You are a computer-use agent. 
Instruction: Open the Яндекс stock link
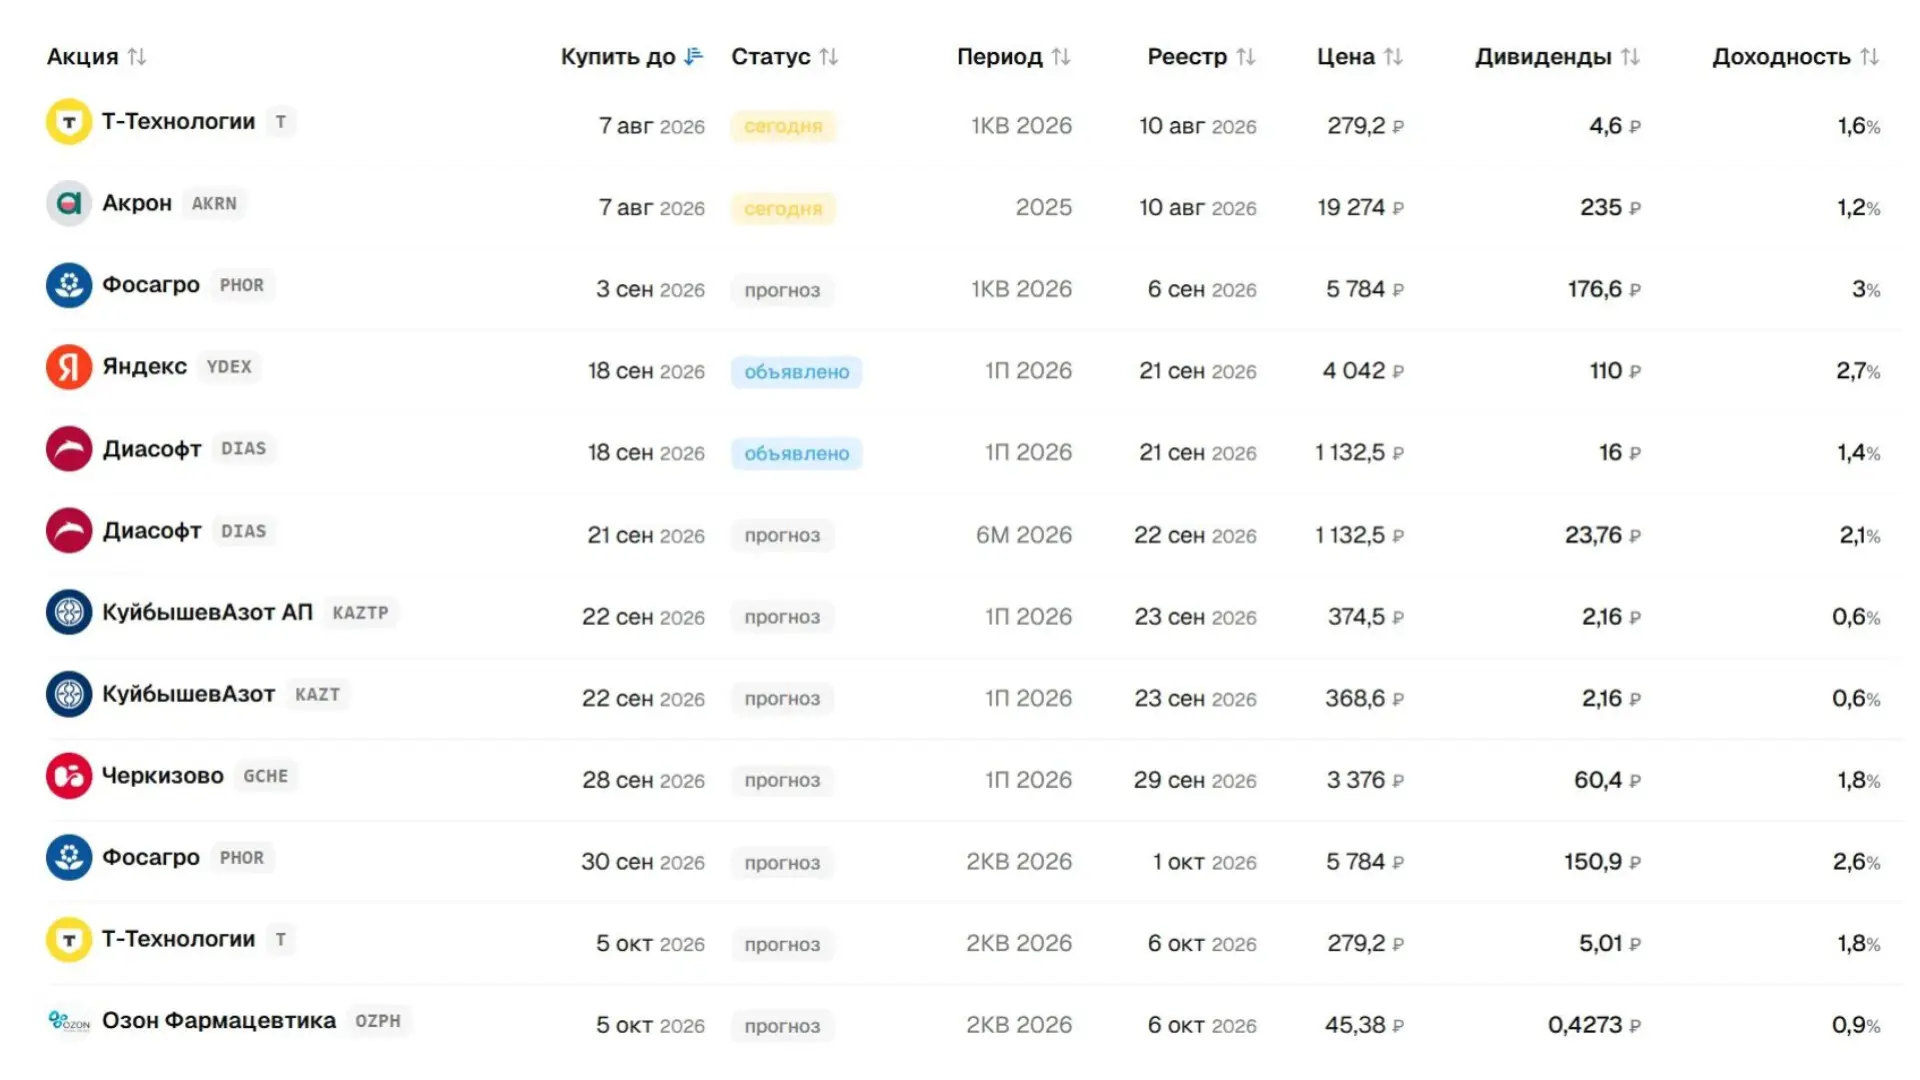tap(144, 367)
